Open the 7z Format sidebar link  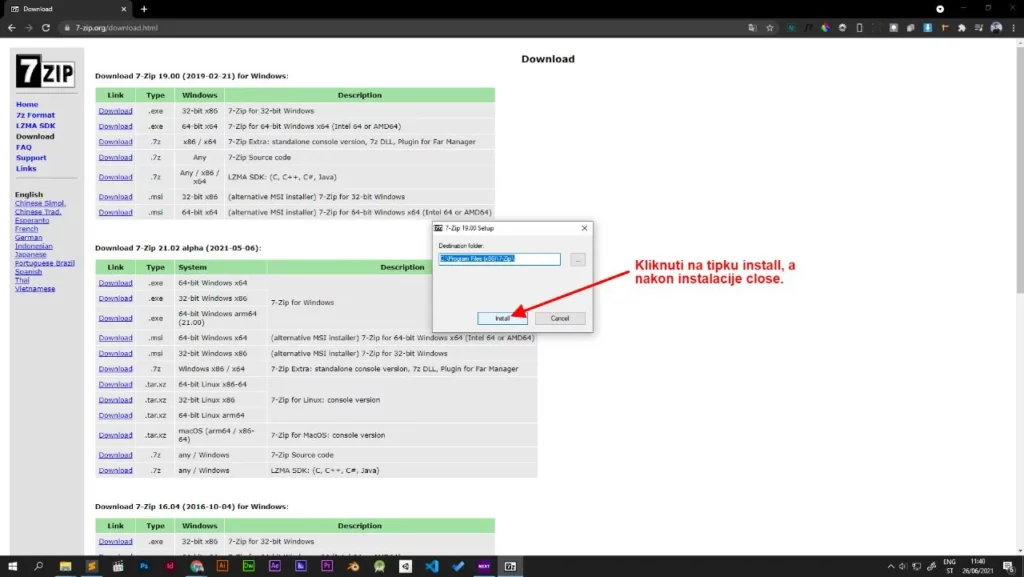[35, 115]
